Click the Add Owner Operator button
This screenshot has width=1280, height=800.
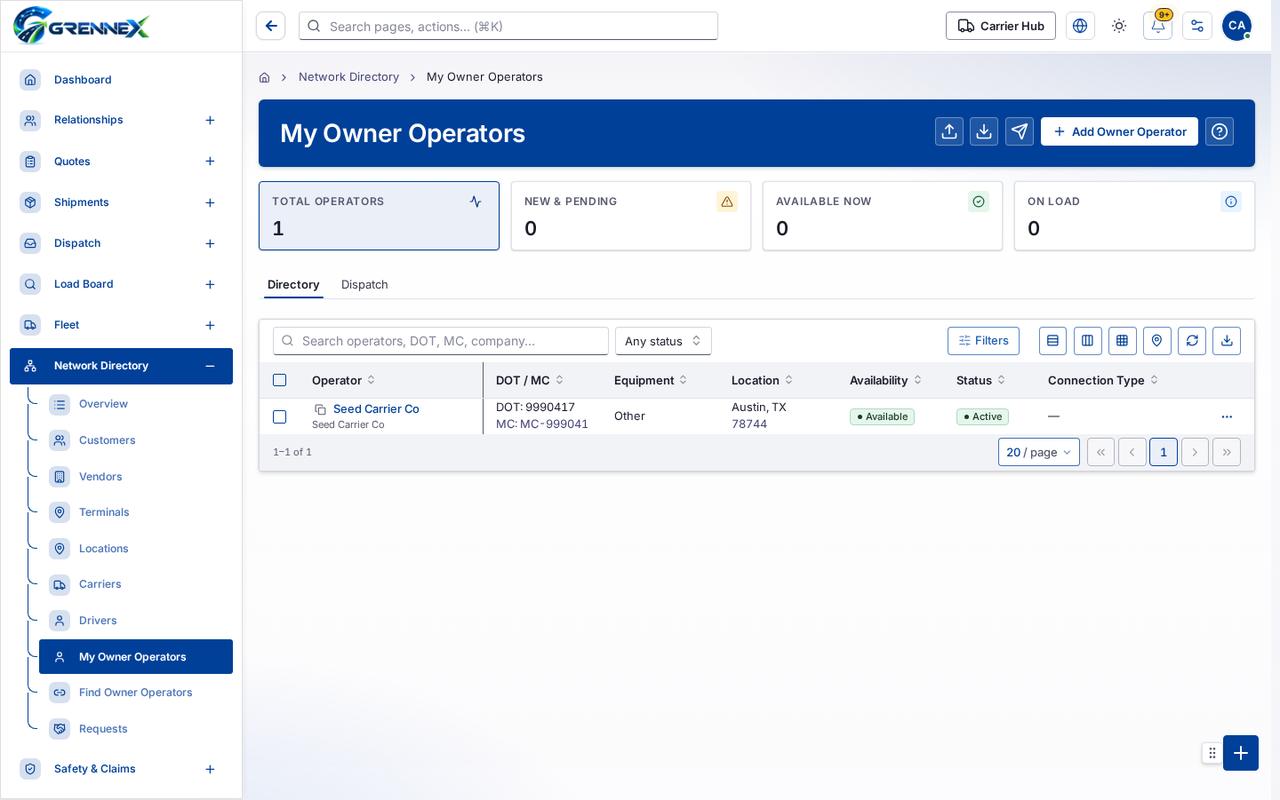(1119, 132)
